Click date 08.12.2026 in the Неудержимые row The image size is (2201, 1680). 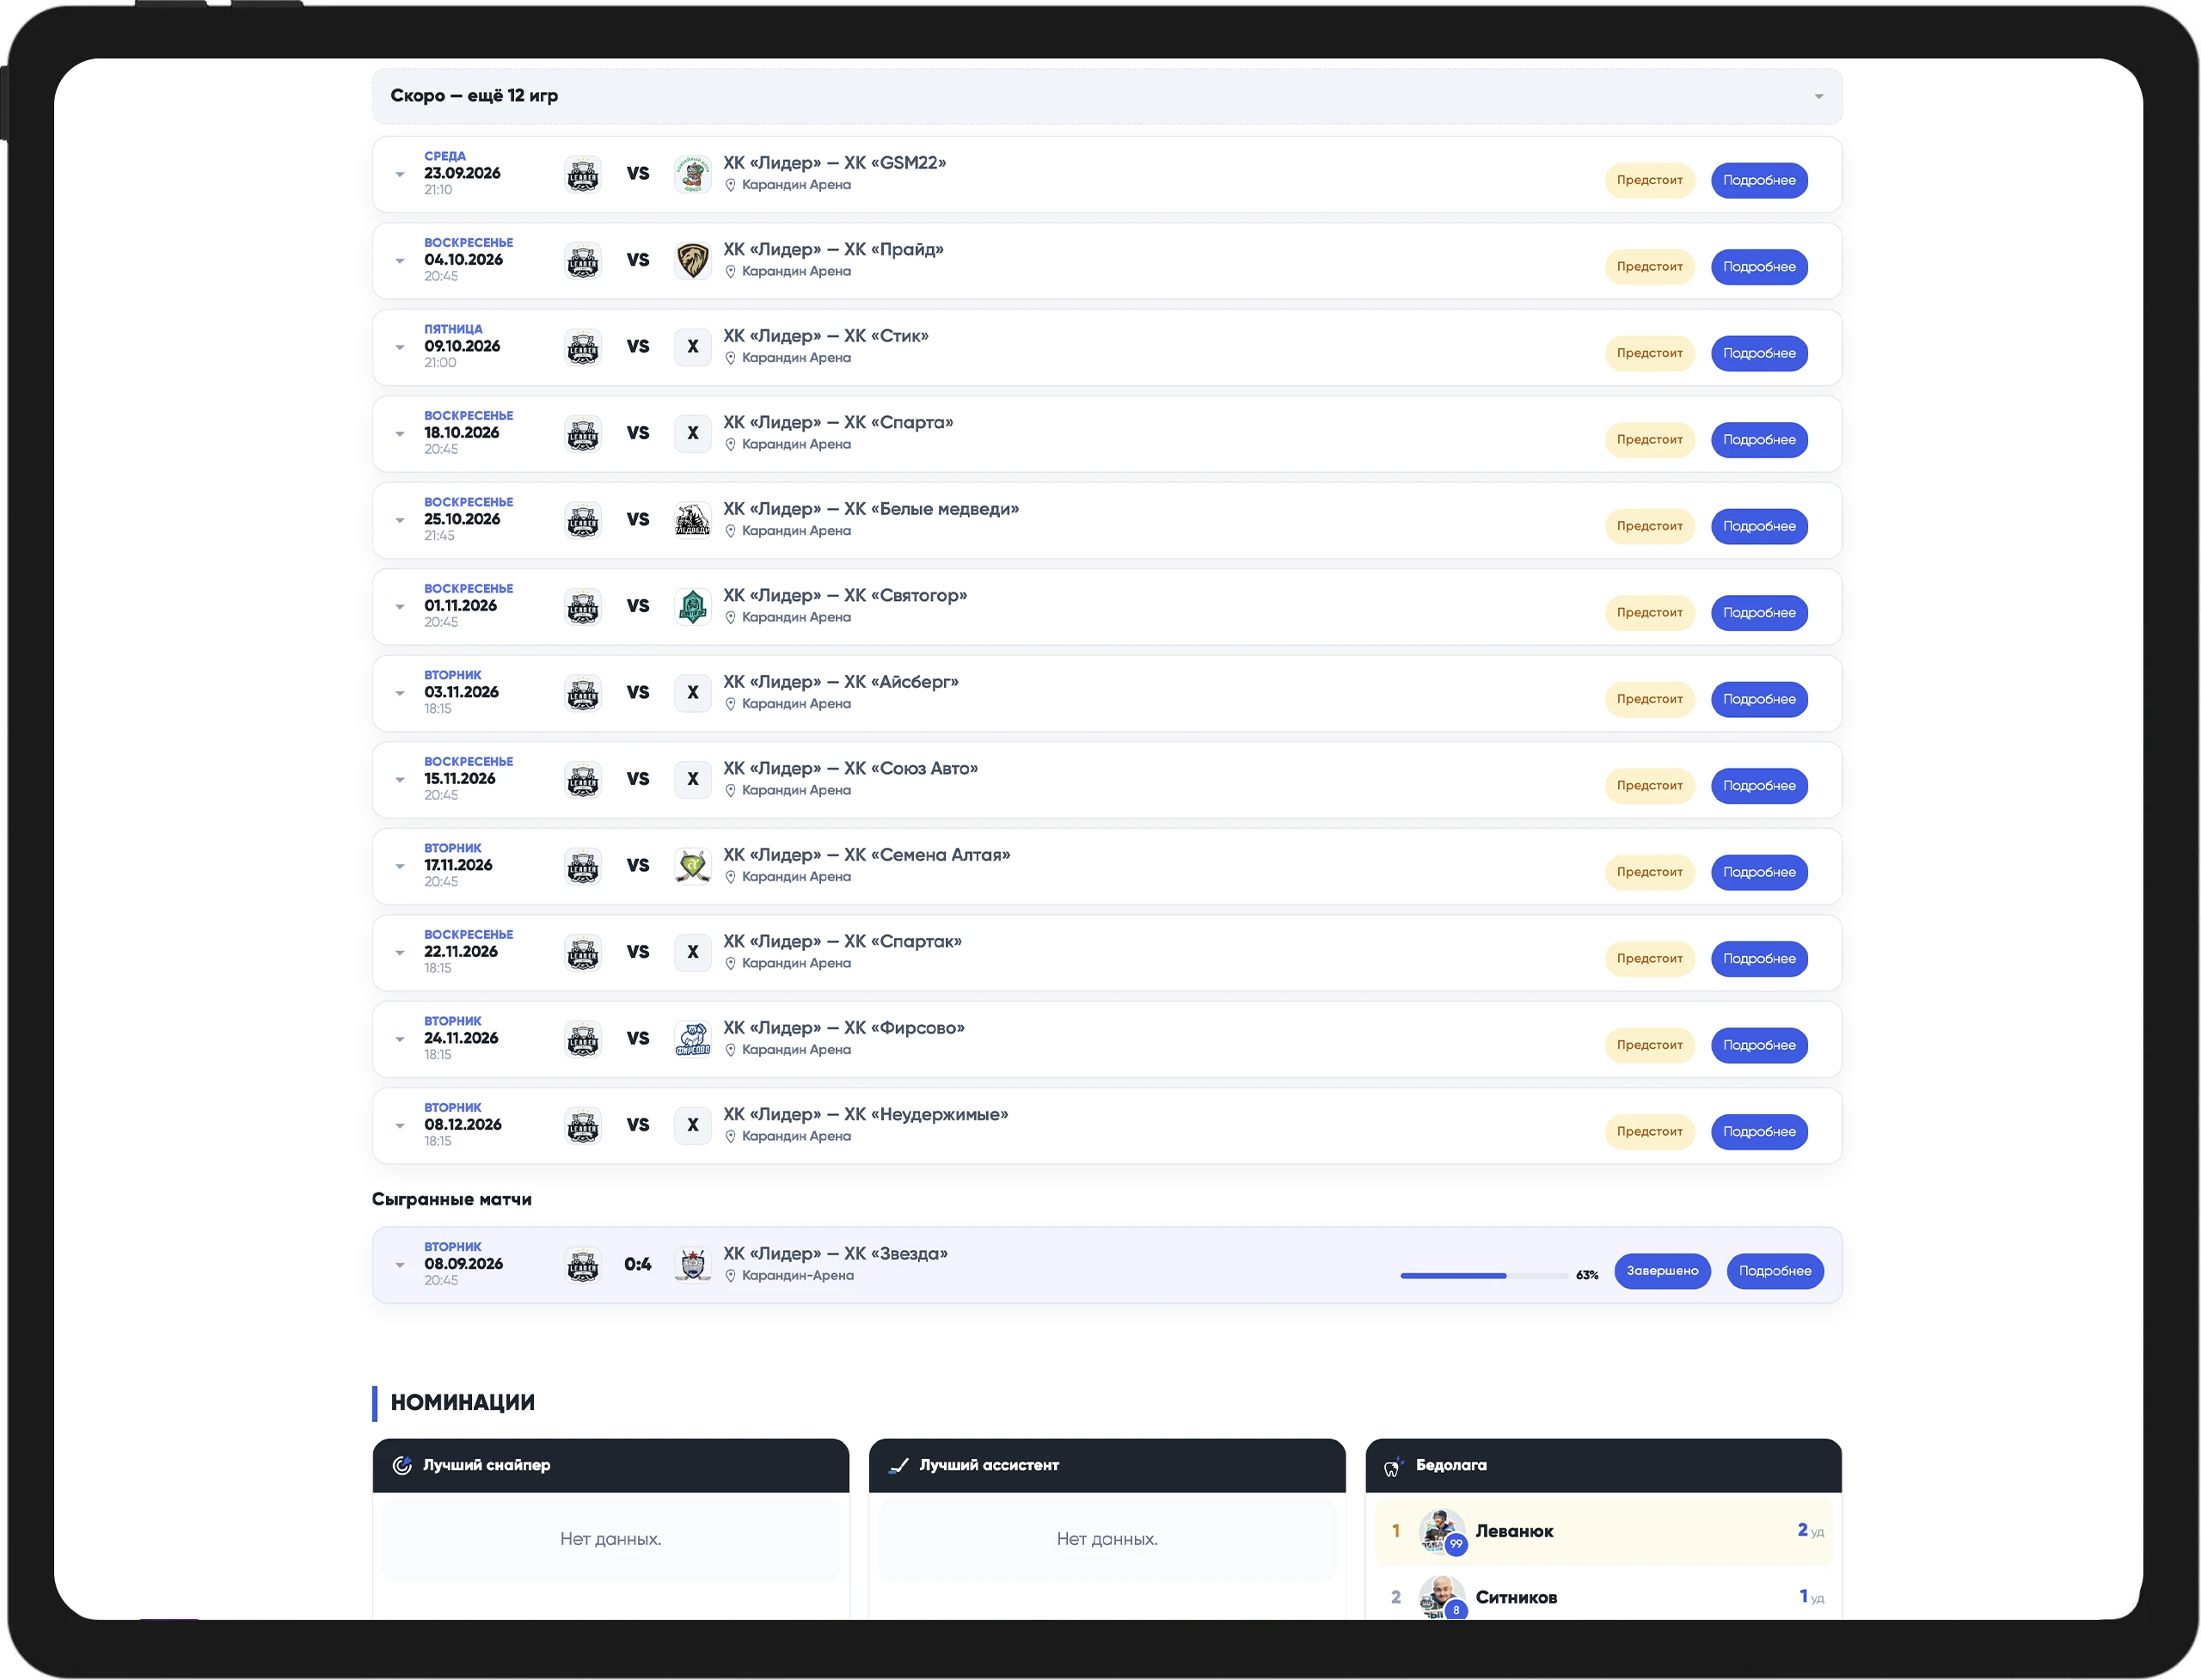[463, 1125]
